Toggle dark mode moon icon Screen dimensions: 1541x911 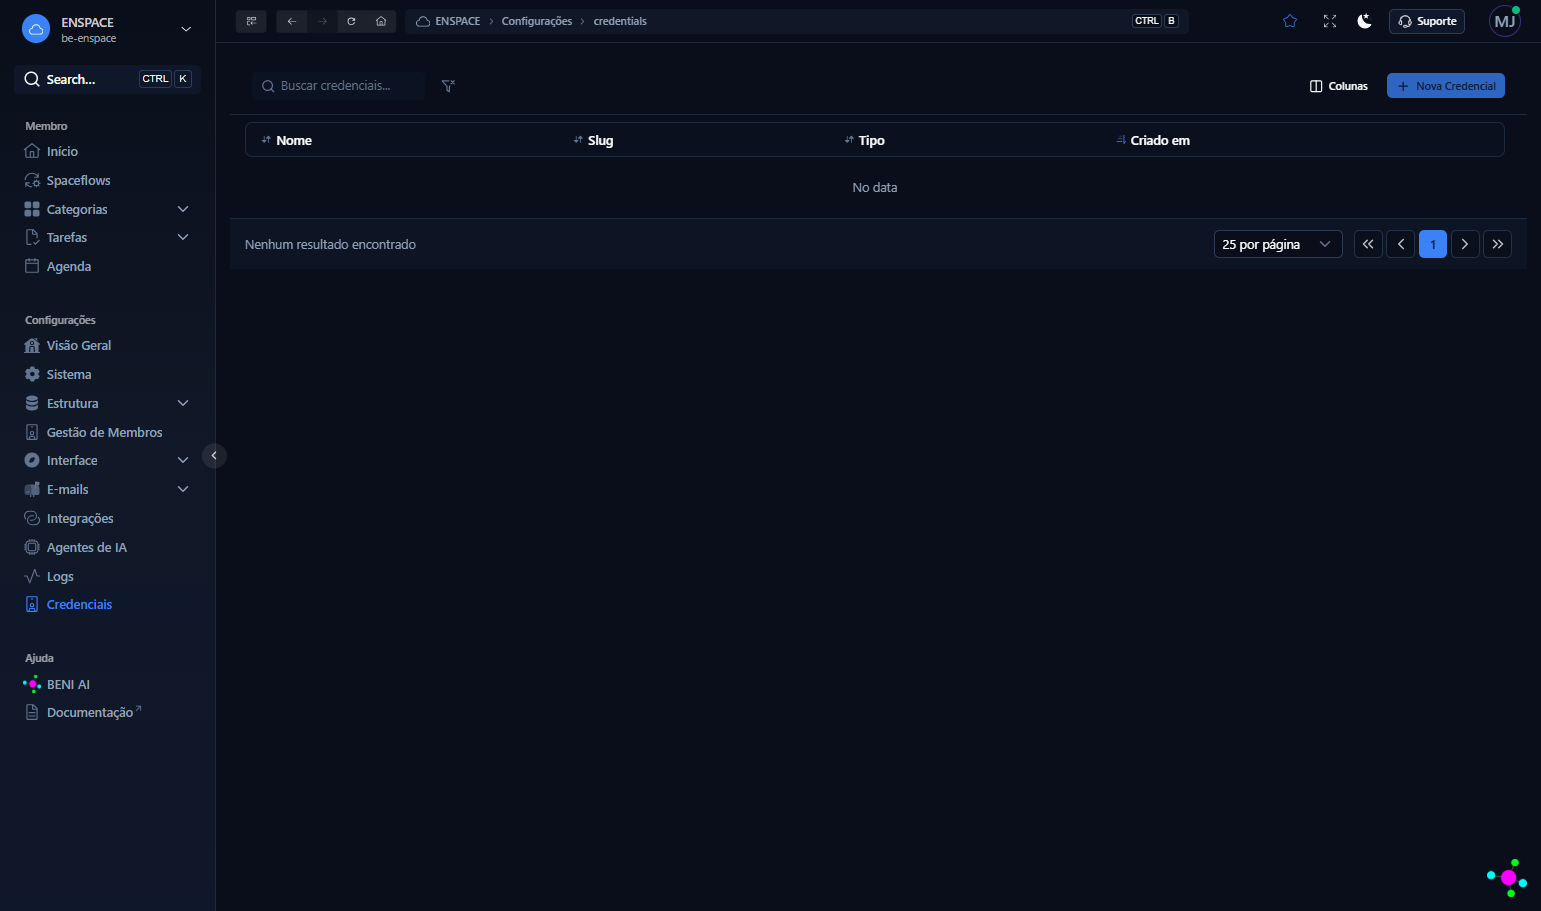point(1364,21)
